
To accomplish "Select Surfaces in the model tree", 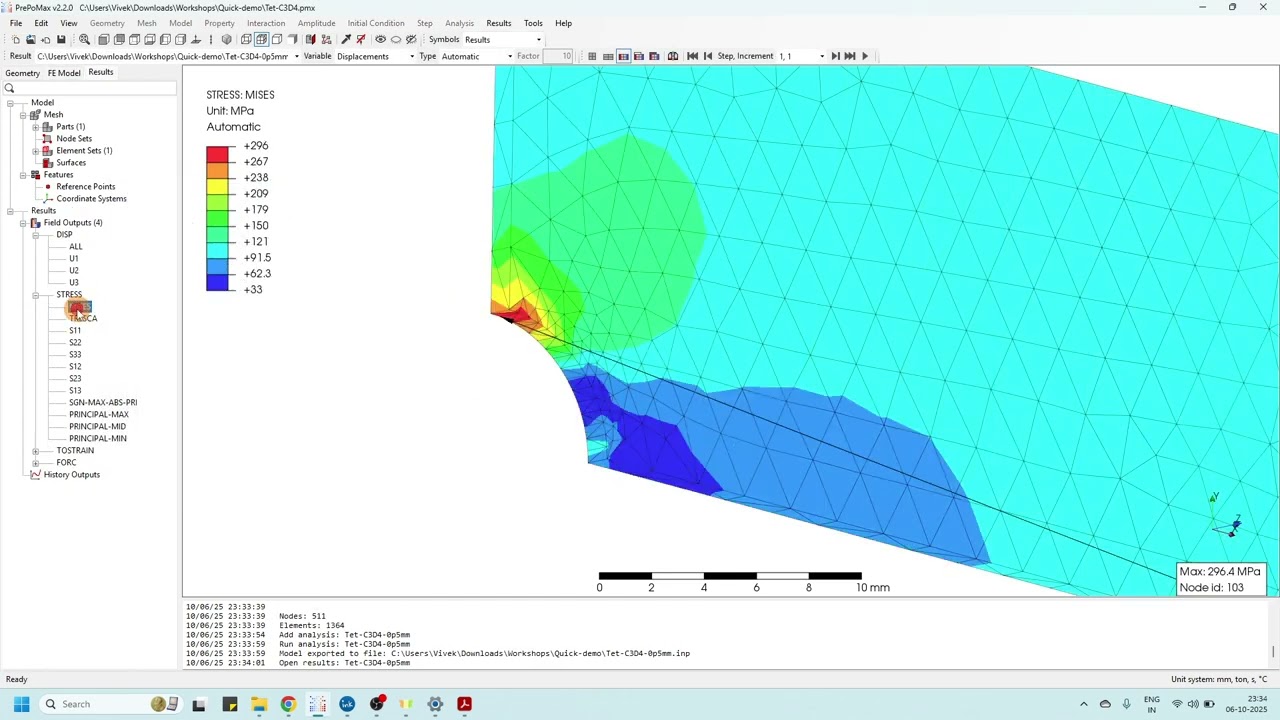I will (71, 163).
